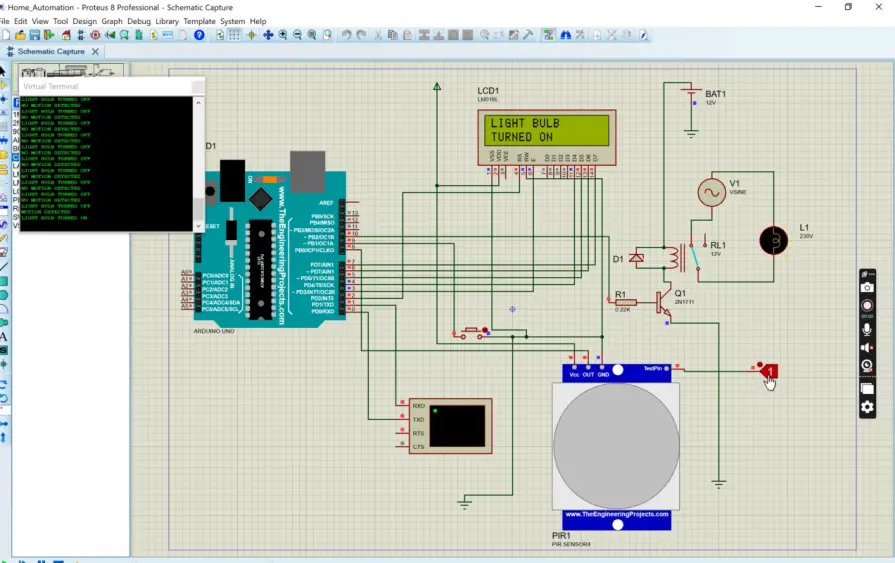Click the Pan tool blue cross icon
Screen dimensions: 895x563
tap(268, 35)
